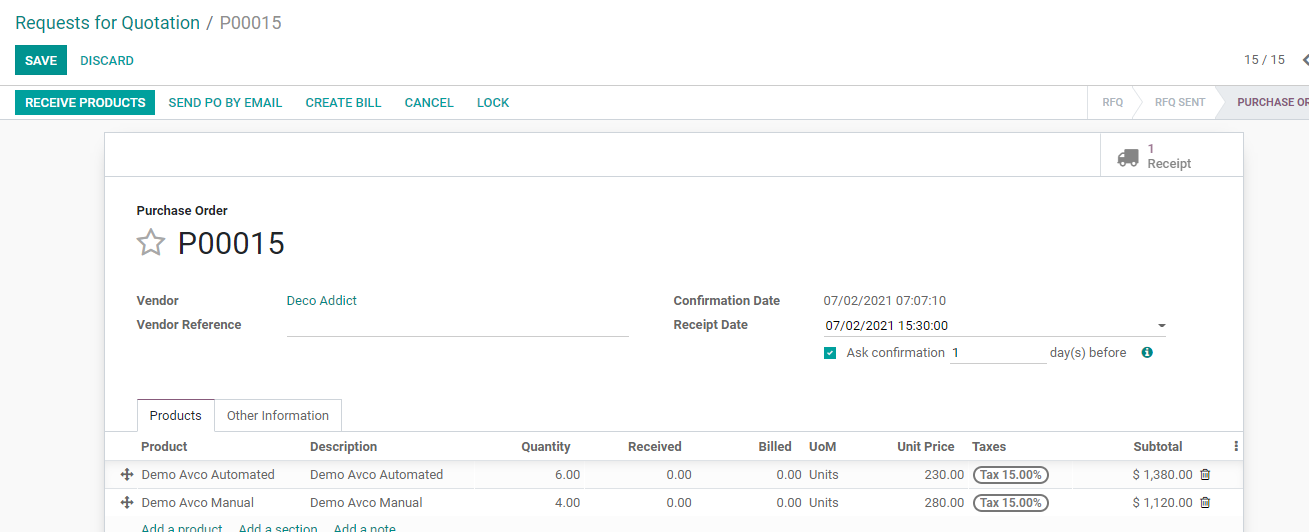The width and height of the screenshot is (1309, 532).
Task: Select the Products tab
Action: point(176,416)
